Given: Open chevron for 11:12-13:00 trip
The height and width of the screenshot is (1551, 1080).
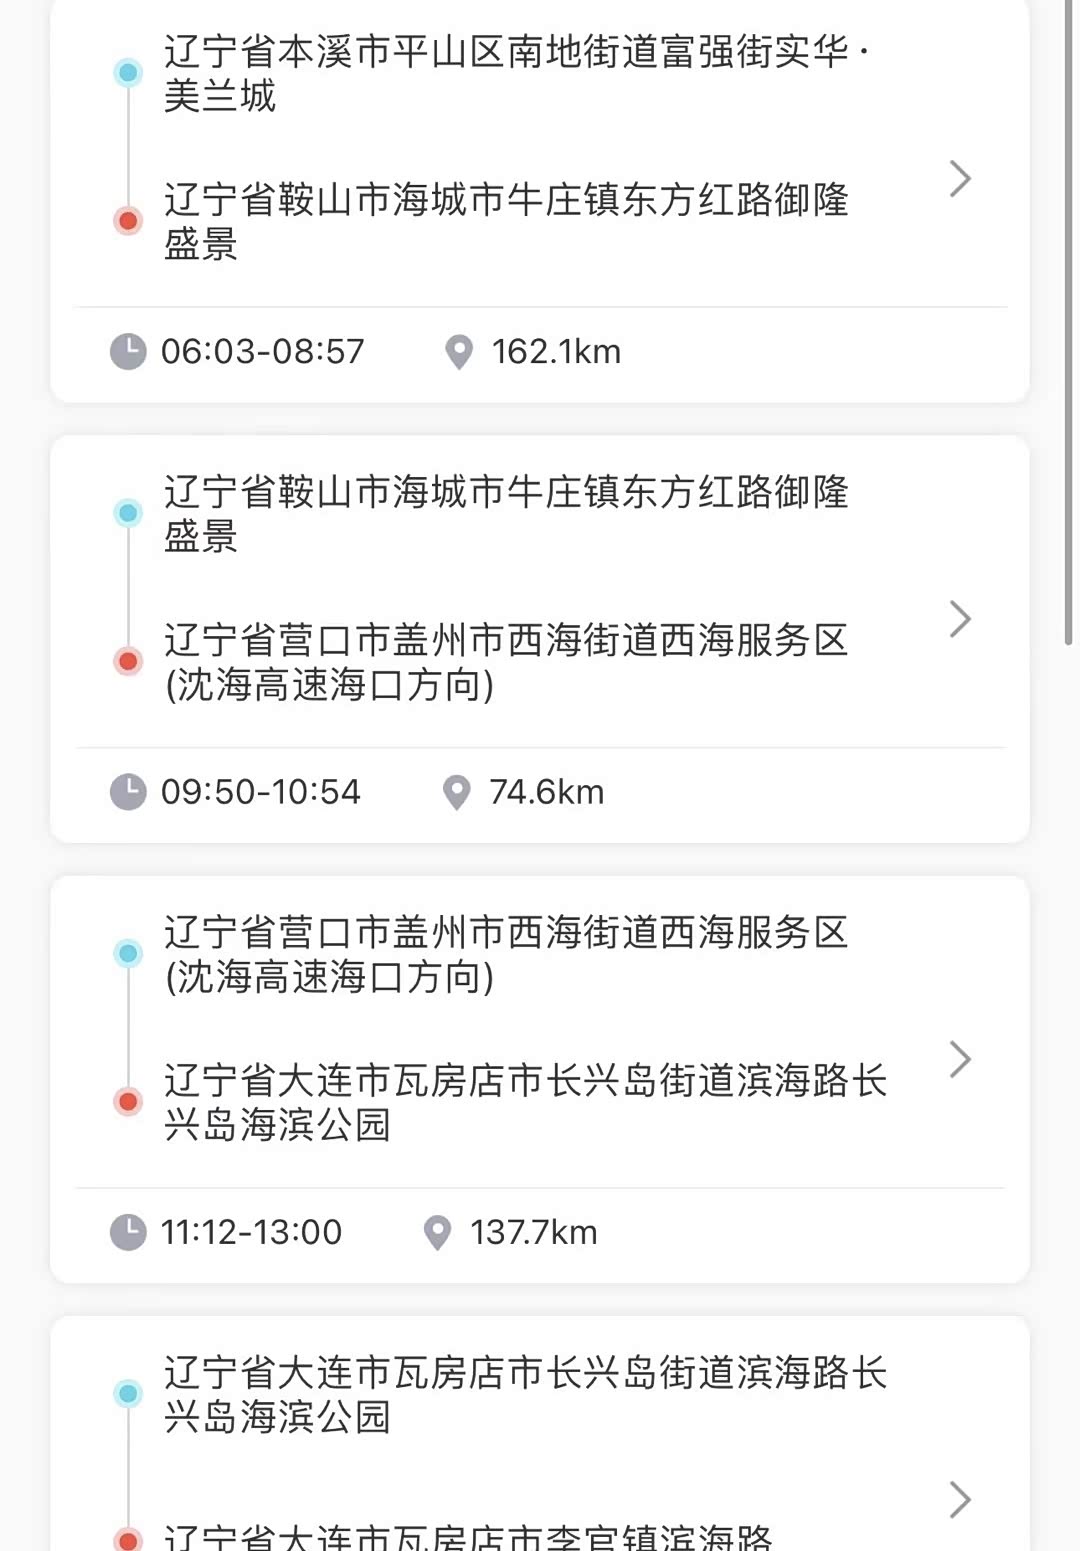Looking at the screenshot, I should coord(960,1059).
